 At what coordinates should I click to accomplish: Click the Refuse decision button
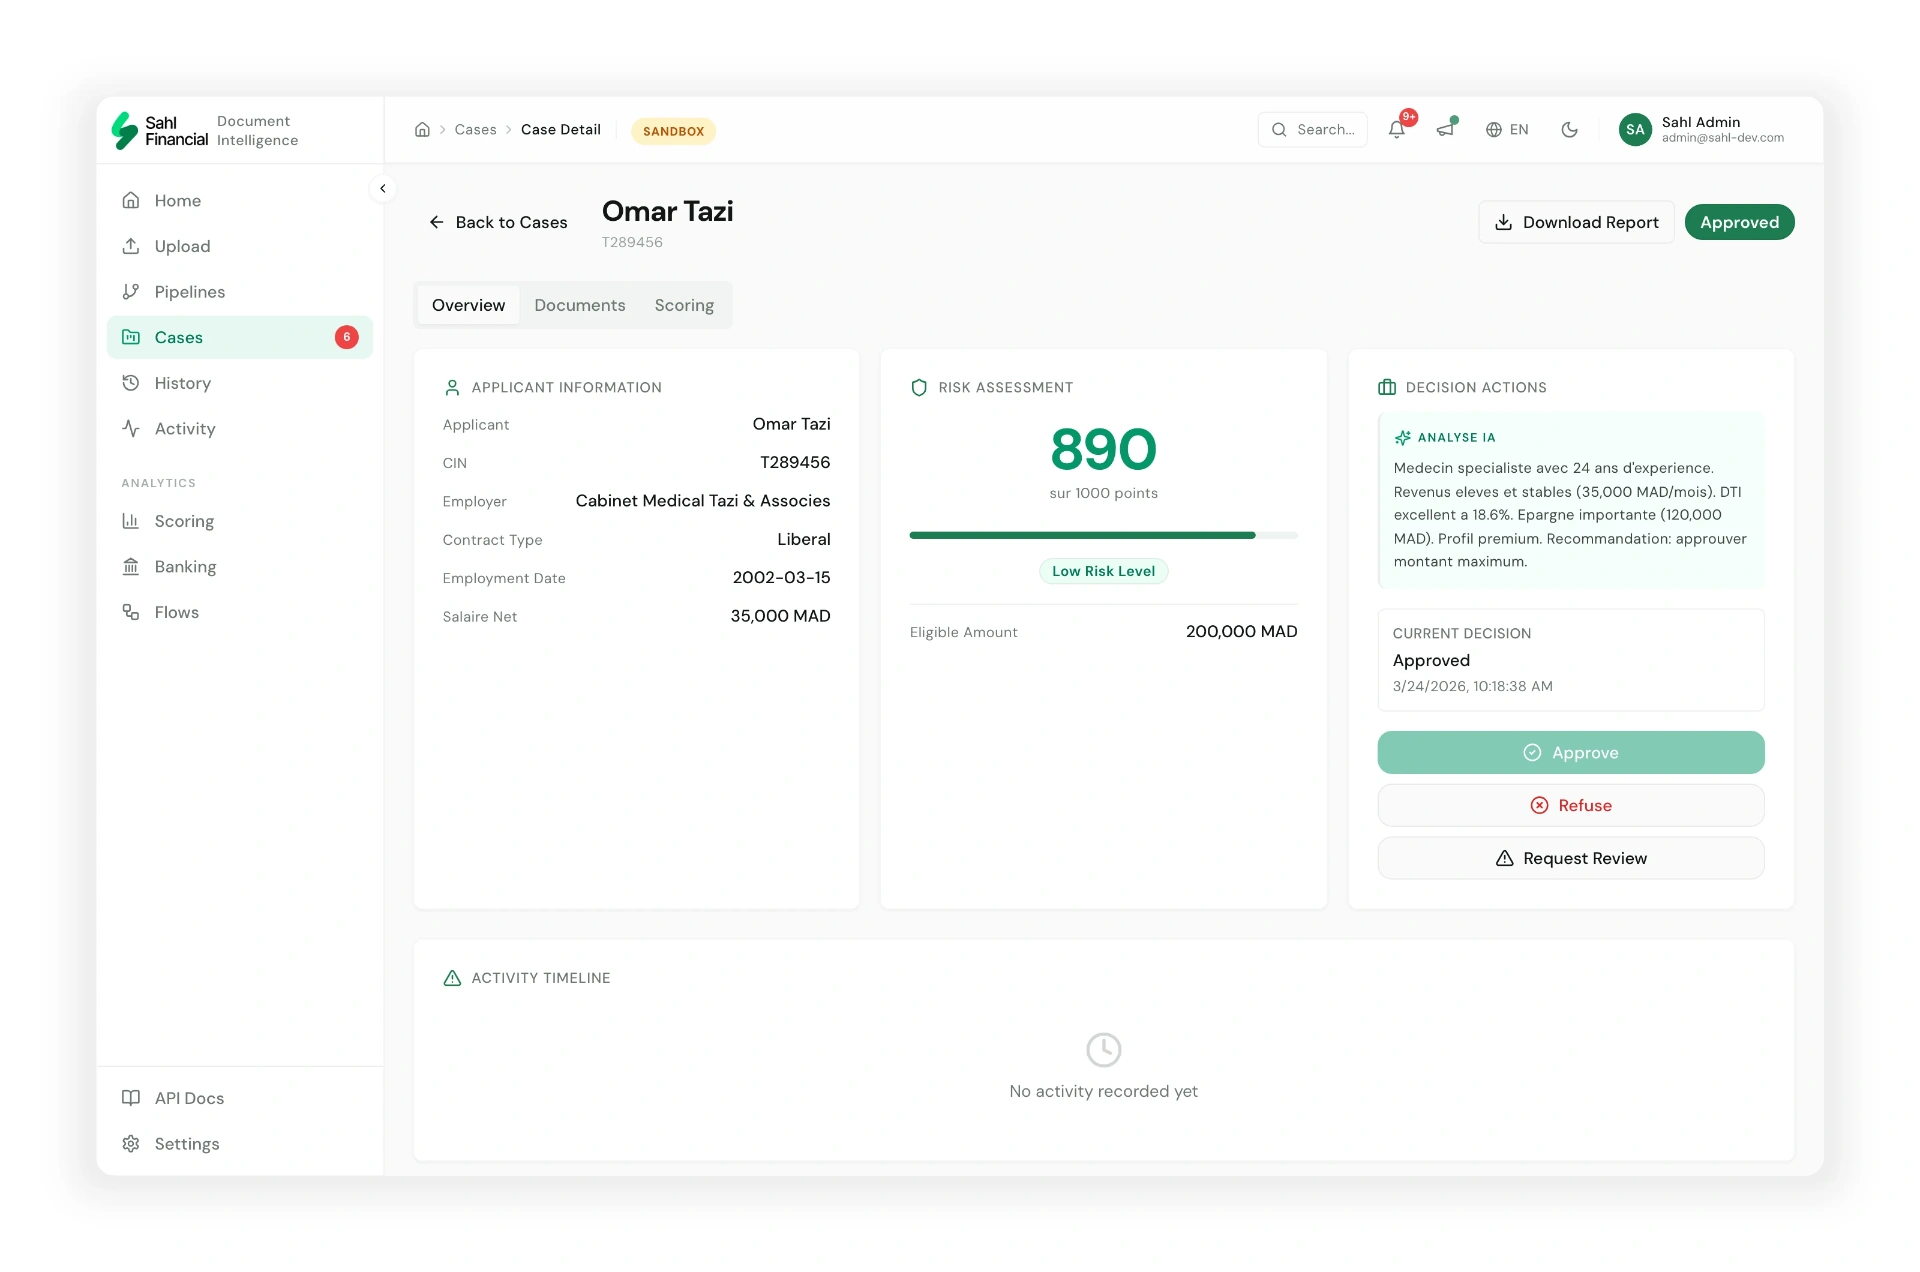(1571, 805)
